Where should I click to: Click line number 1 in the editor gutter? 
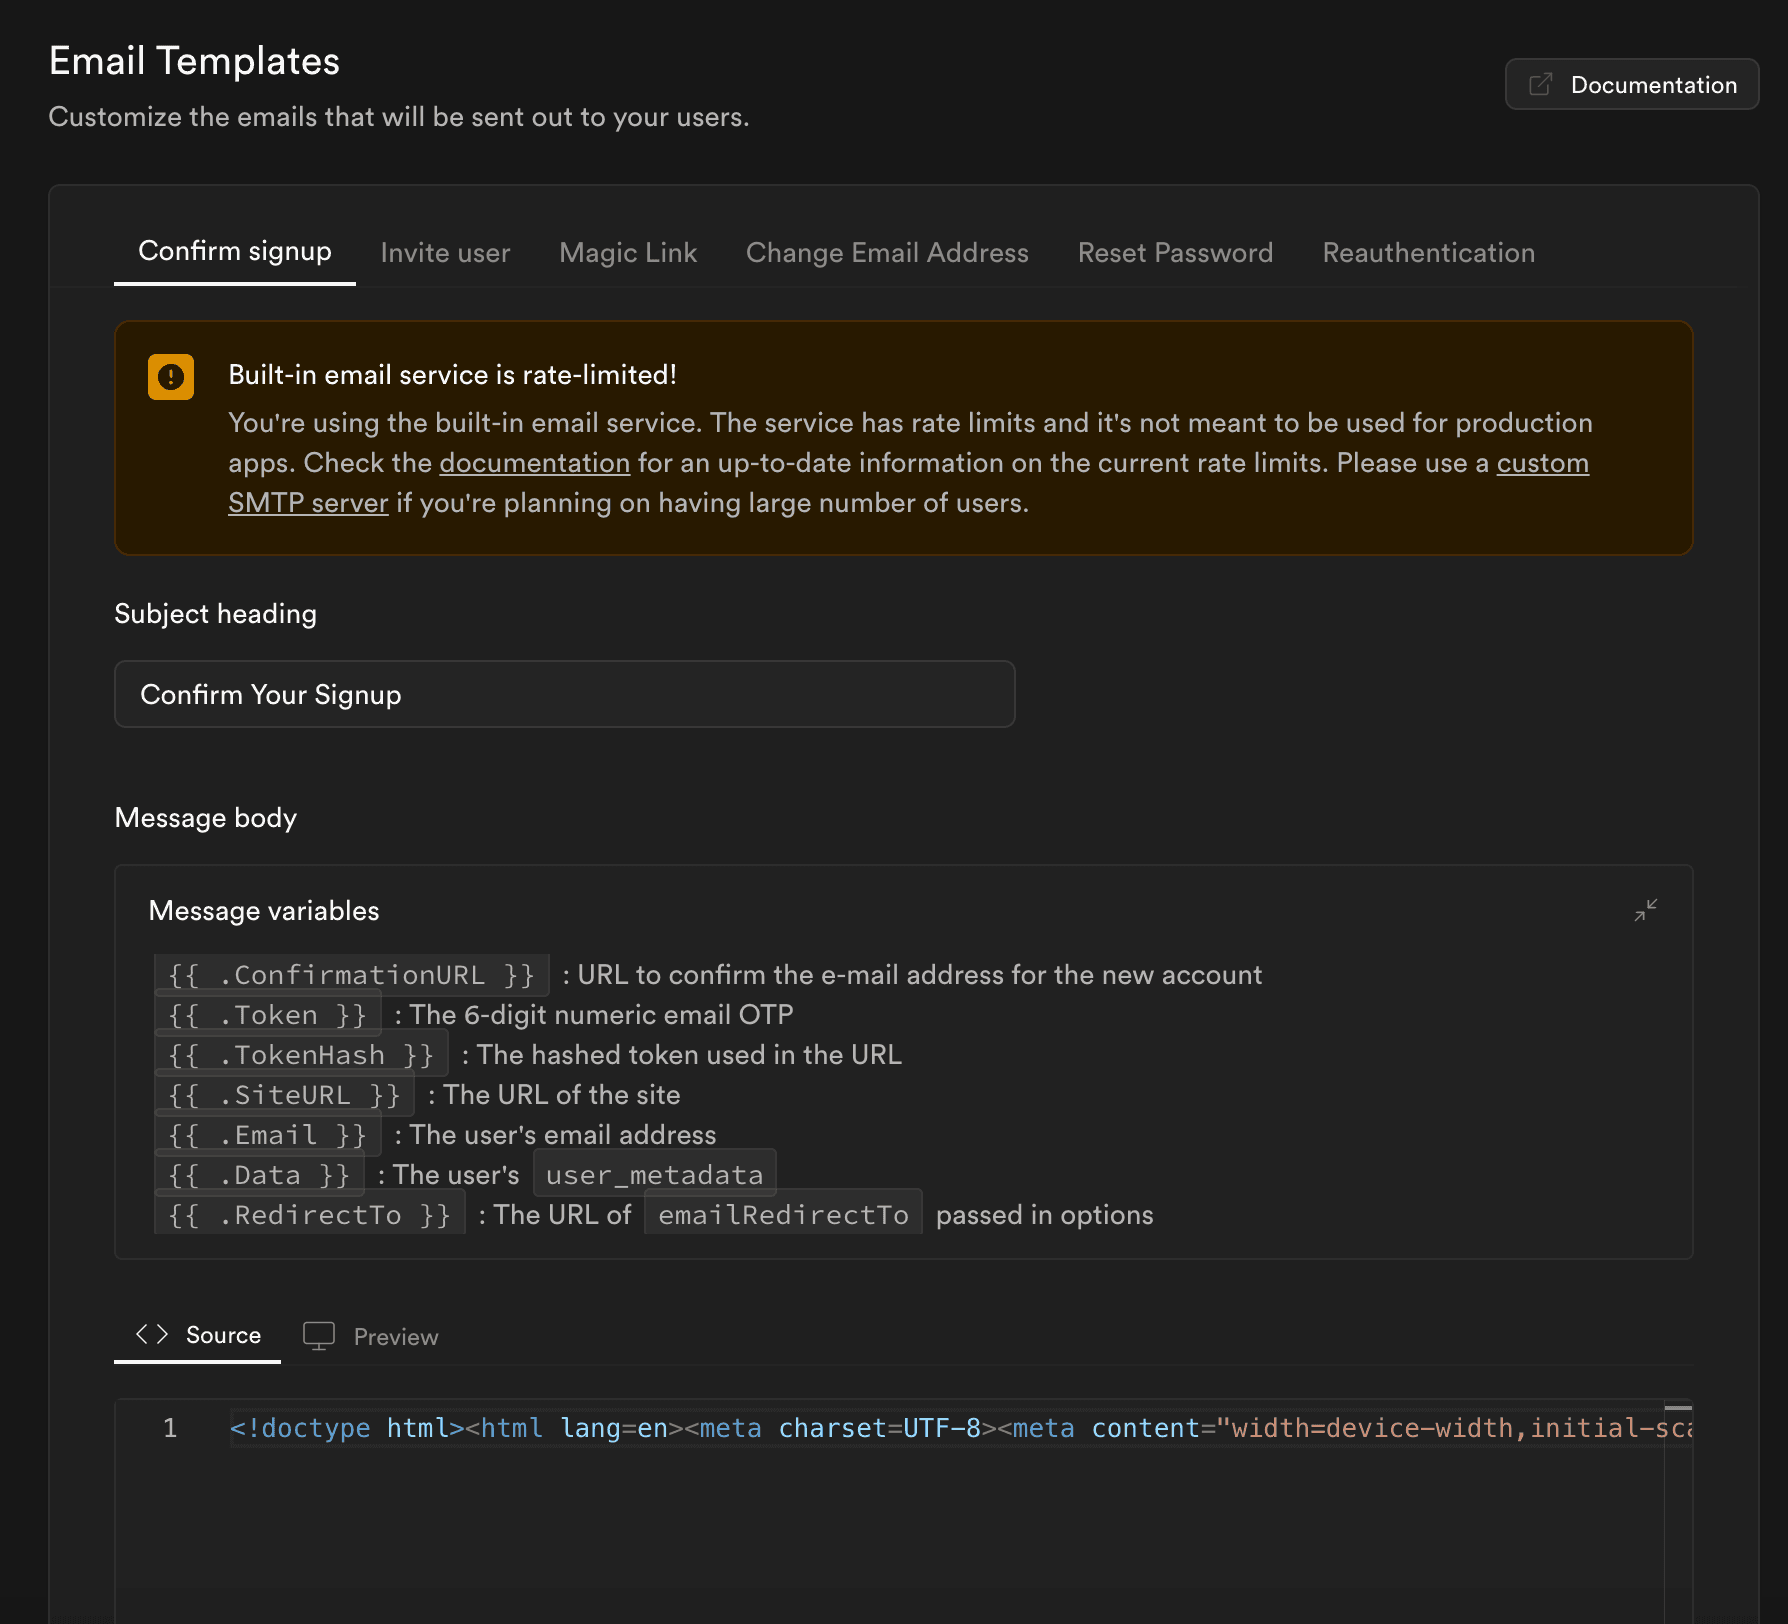(x=170, y=1427)
